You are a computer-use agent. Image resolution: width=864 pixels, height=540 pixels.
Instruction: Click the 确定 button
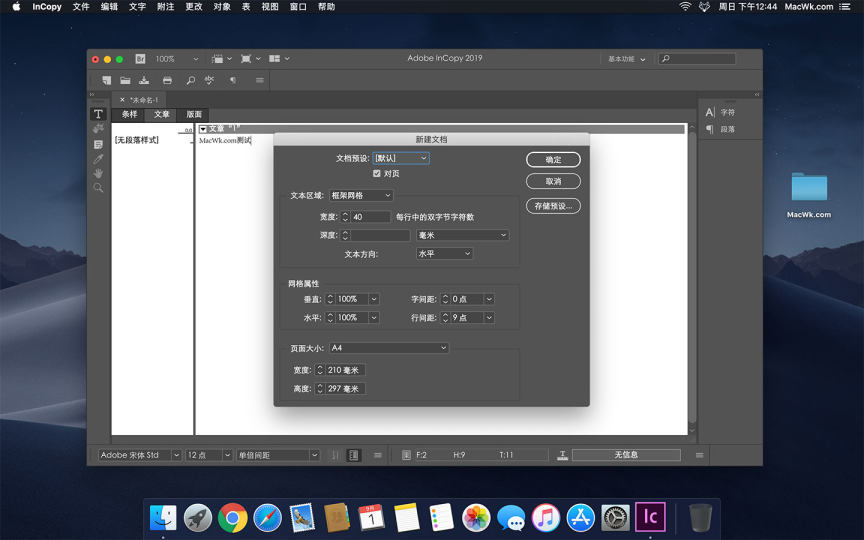tap(553, 160)
